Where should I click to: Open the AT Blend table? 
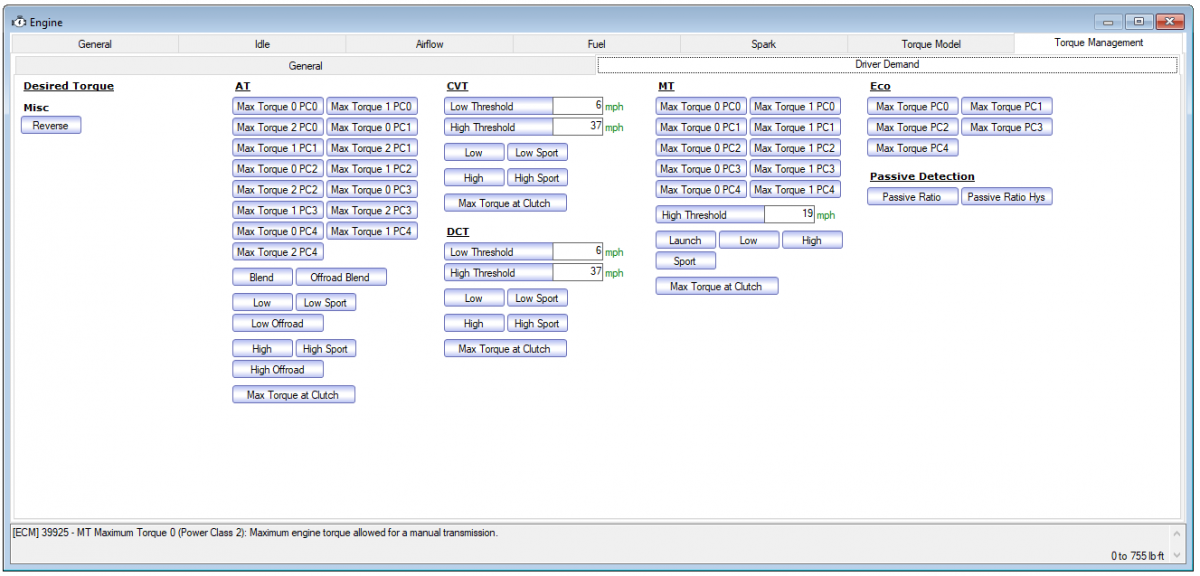262,277
